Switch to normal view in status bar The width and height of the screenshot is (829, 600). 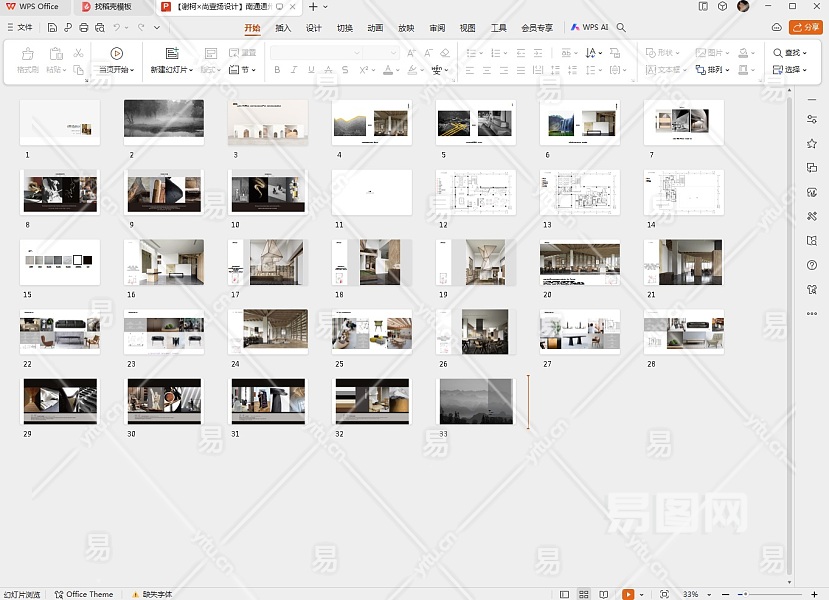coord(565,594)
